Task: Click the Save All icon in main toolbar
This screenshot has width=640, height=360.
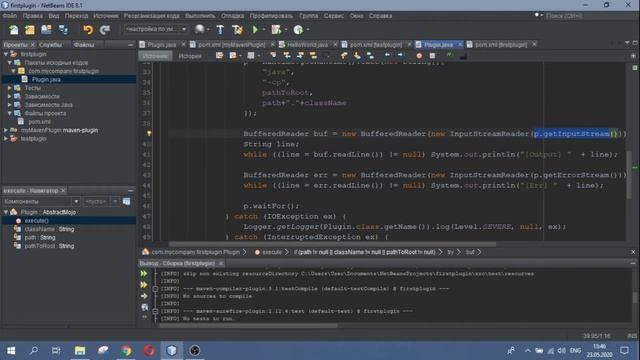Action: click(x=63, y=30)
